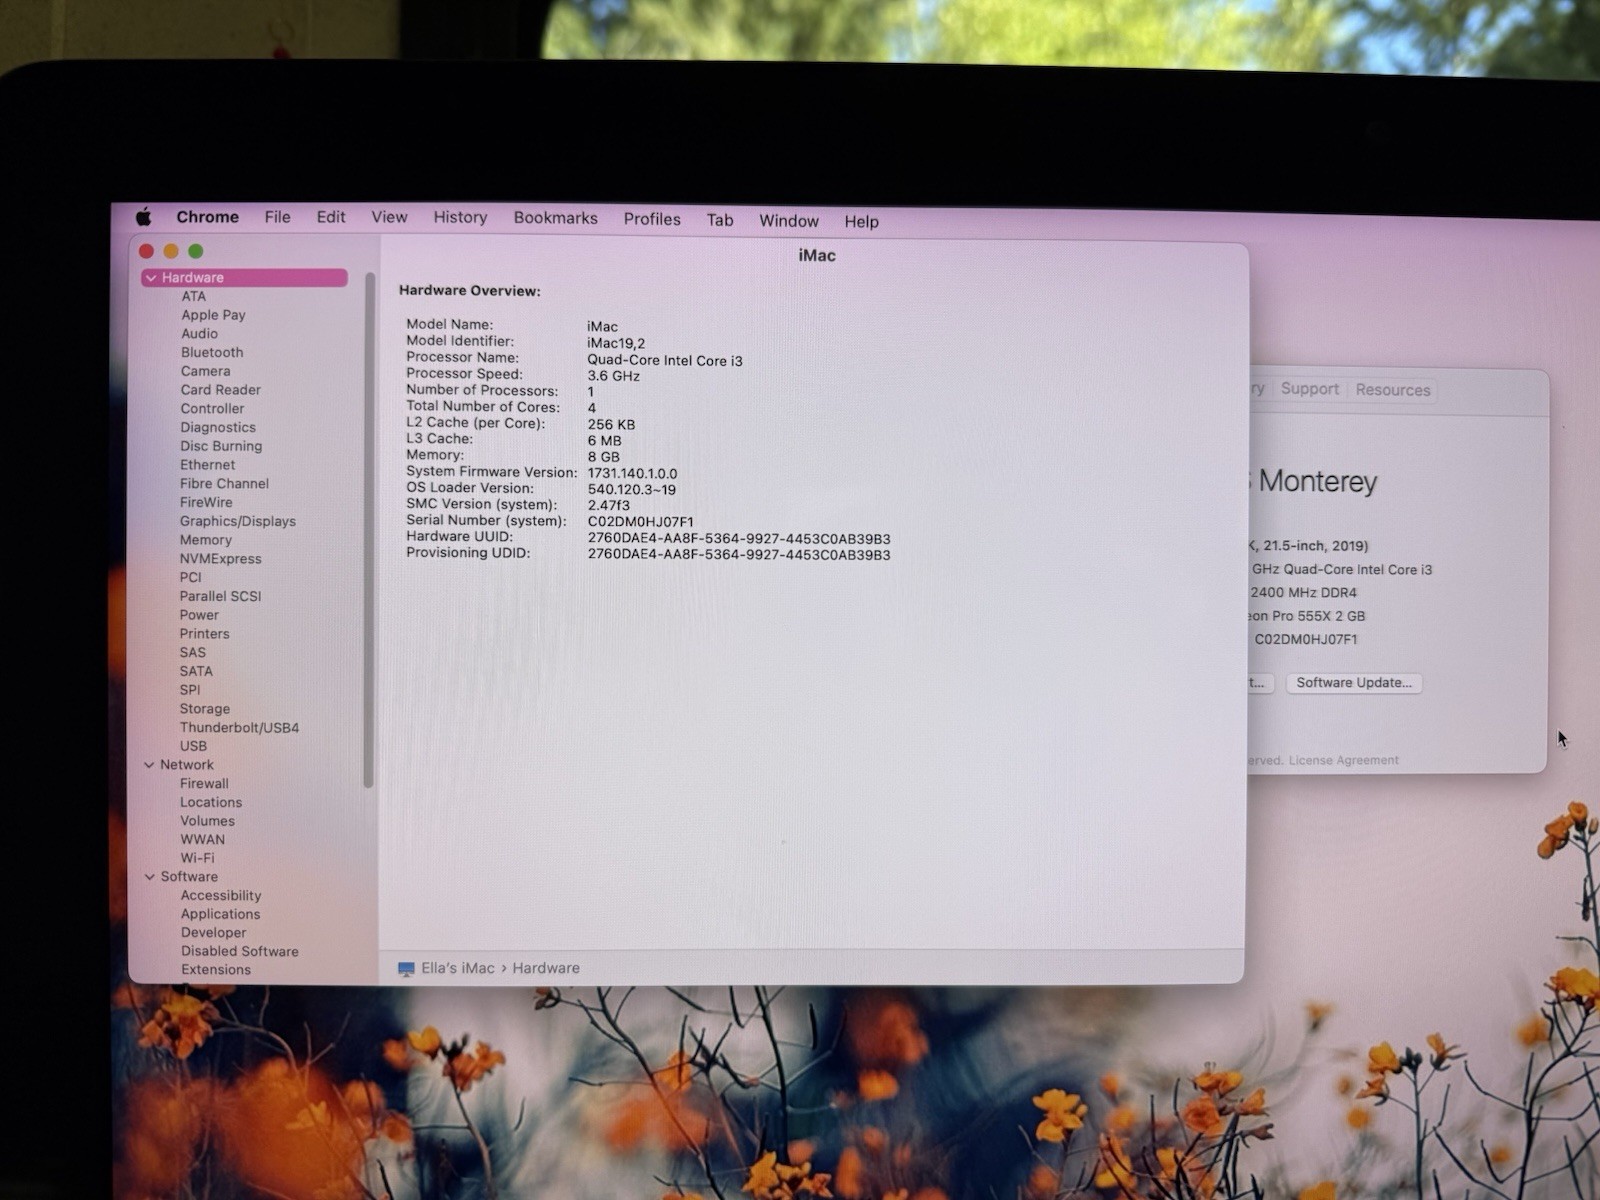Select SATA in the sidebar

point(196,671)
